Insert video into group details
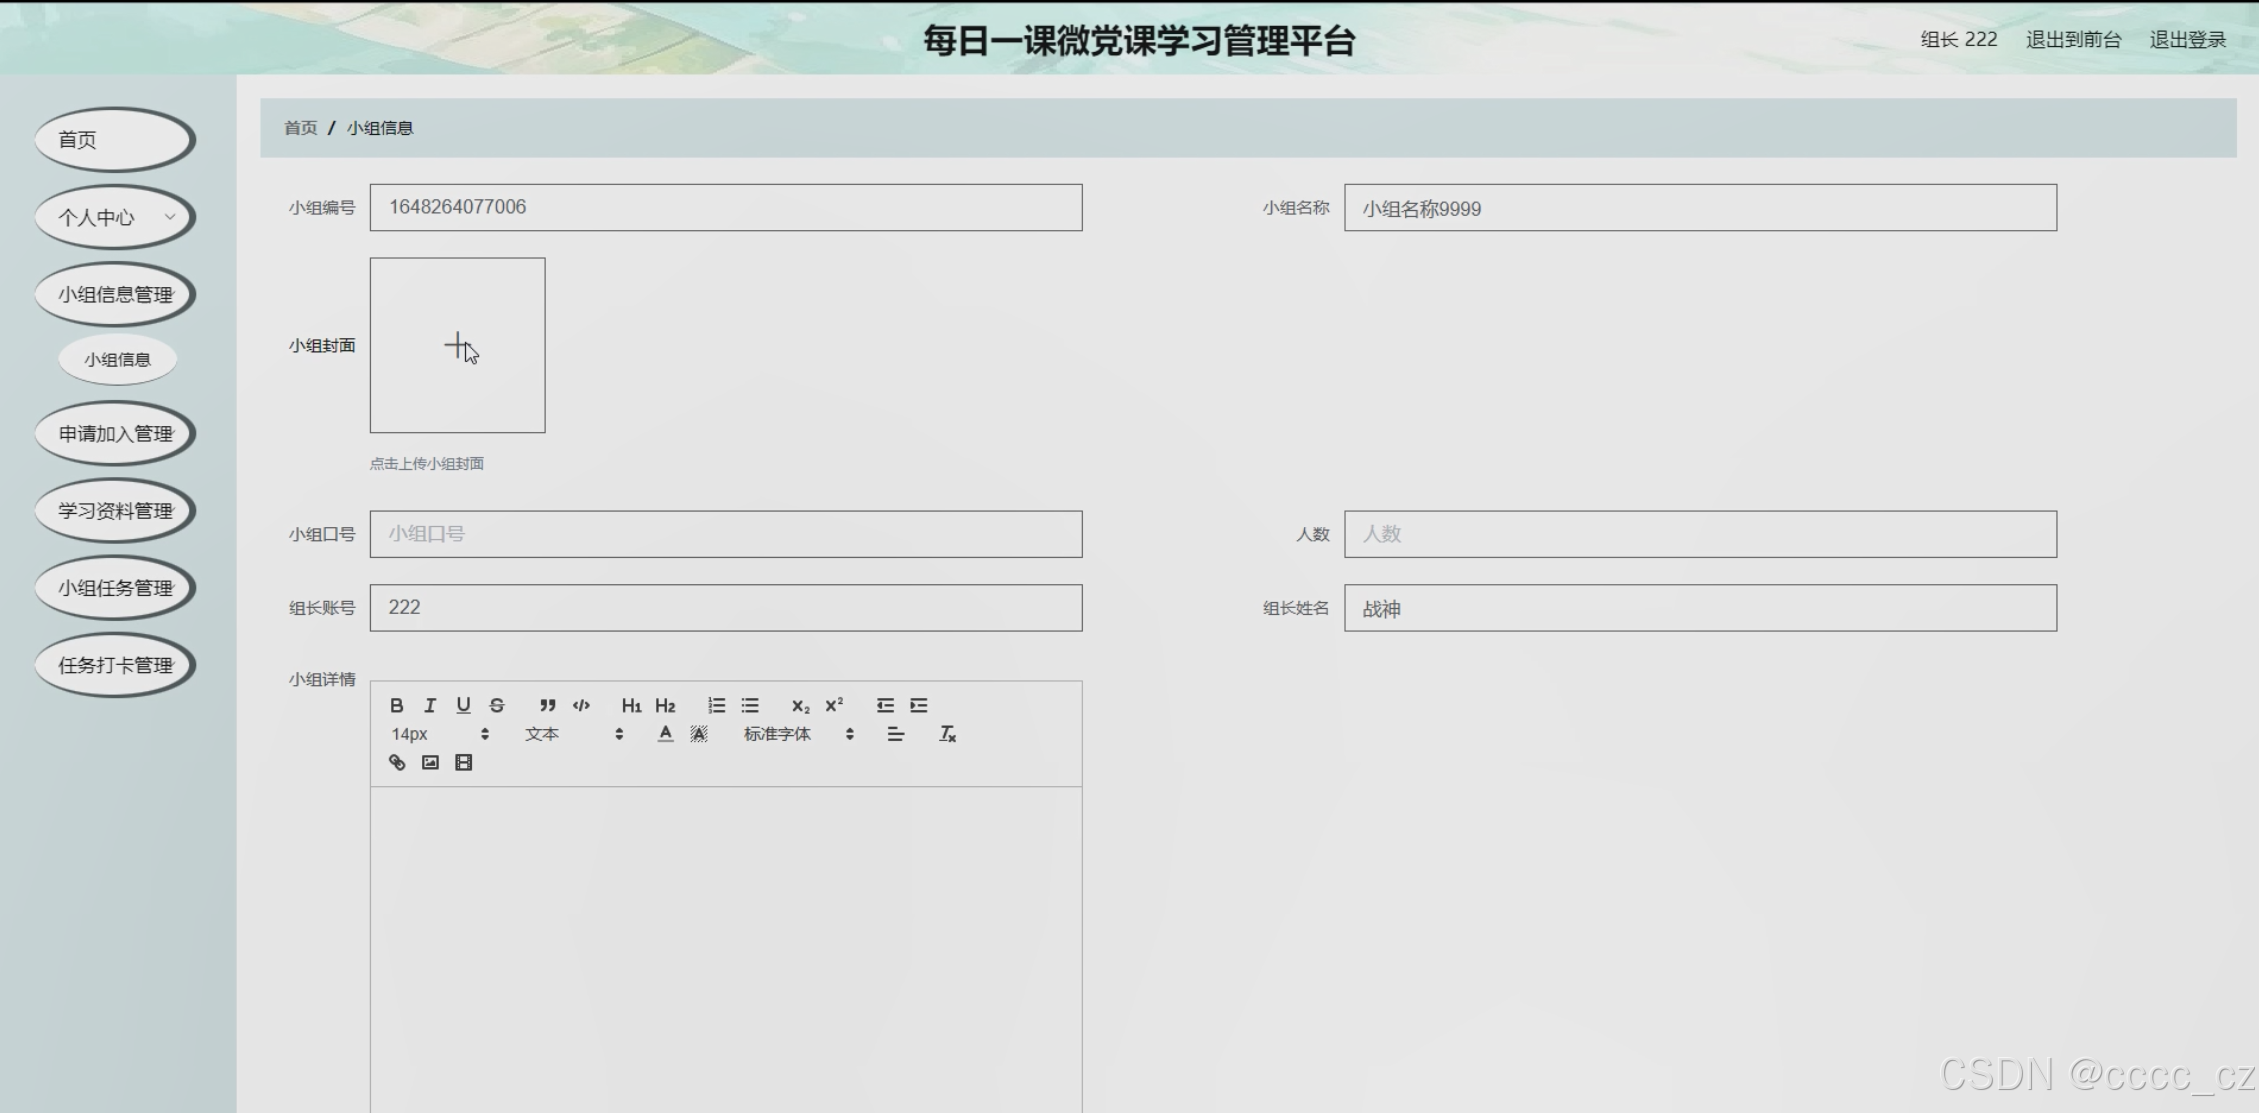Image resolution: width=2259 pixels, height=1113 pixels. tap(463, 762)
